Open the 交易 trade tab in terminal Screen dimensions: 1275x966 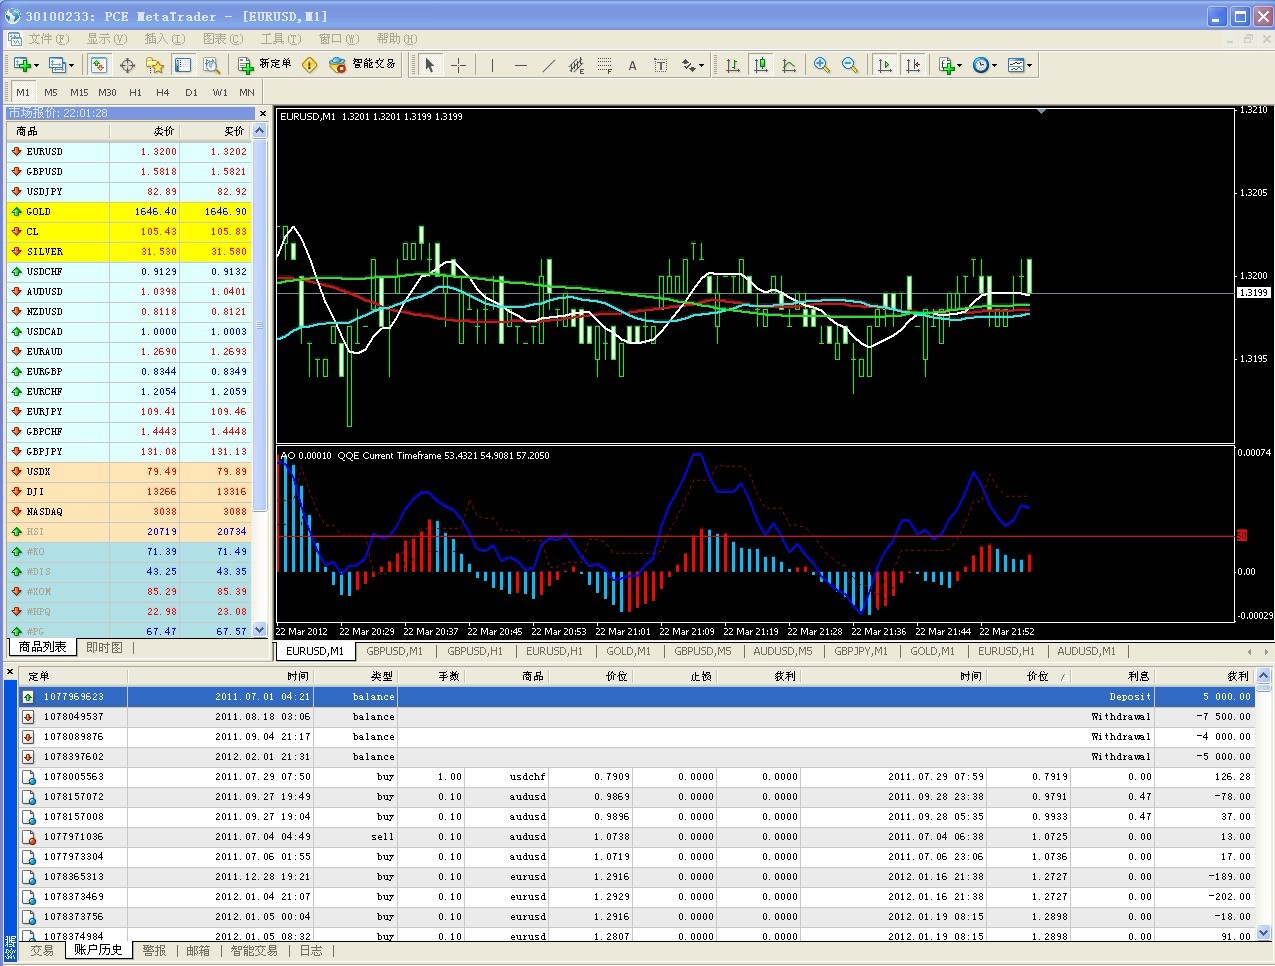point(42,951)
